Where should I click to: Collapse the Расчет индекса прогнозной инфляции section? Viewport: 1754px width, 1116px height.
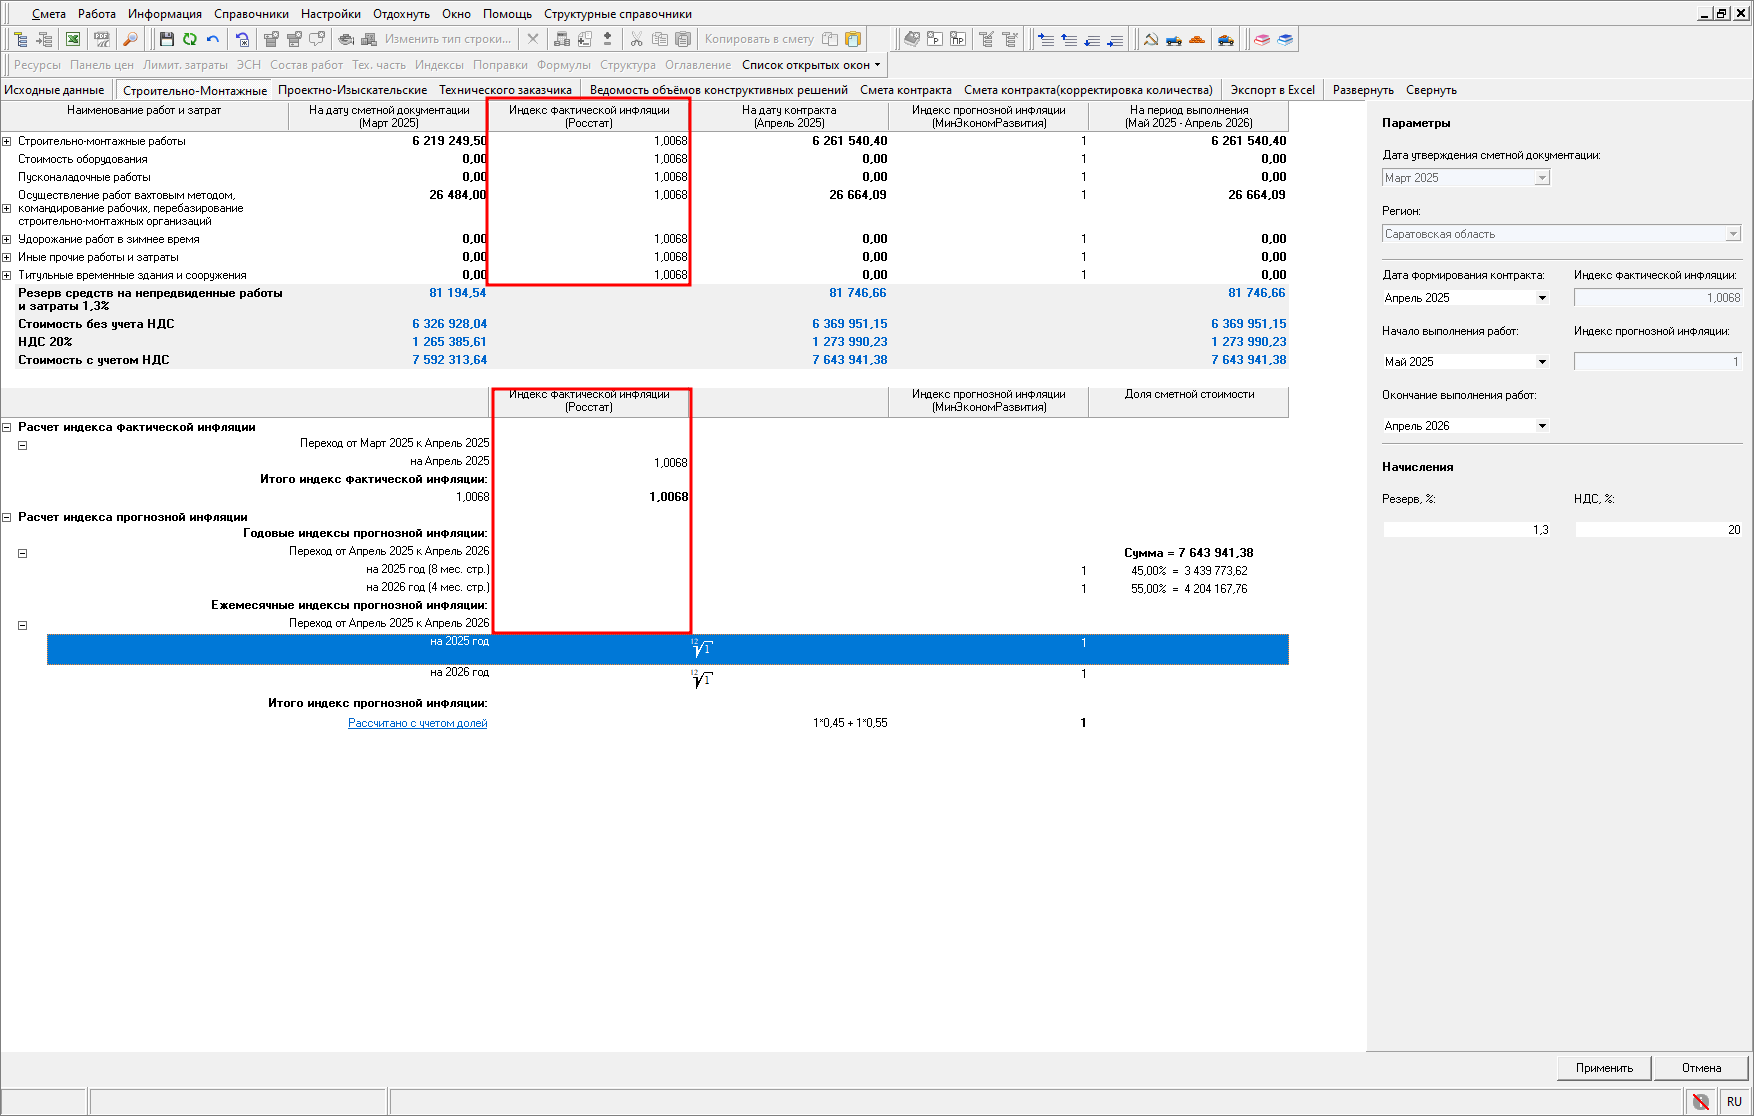pyautogui.click(x=7, y=517)
